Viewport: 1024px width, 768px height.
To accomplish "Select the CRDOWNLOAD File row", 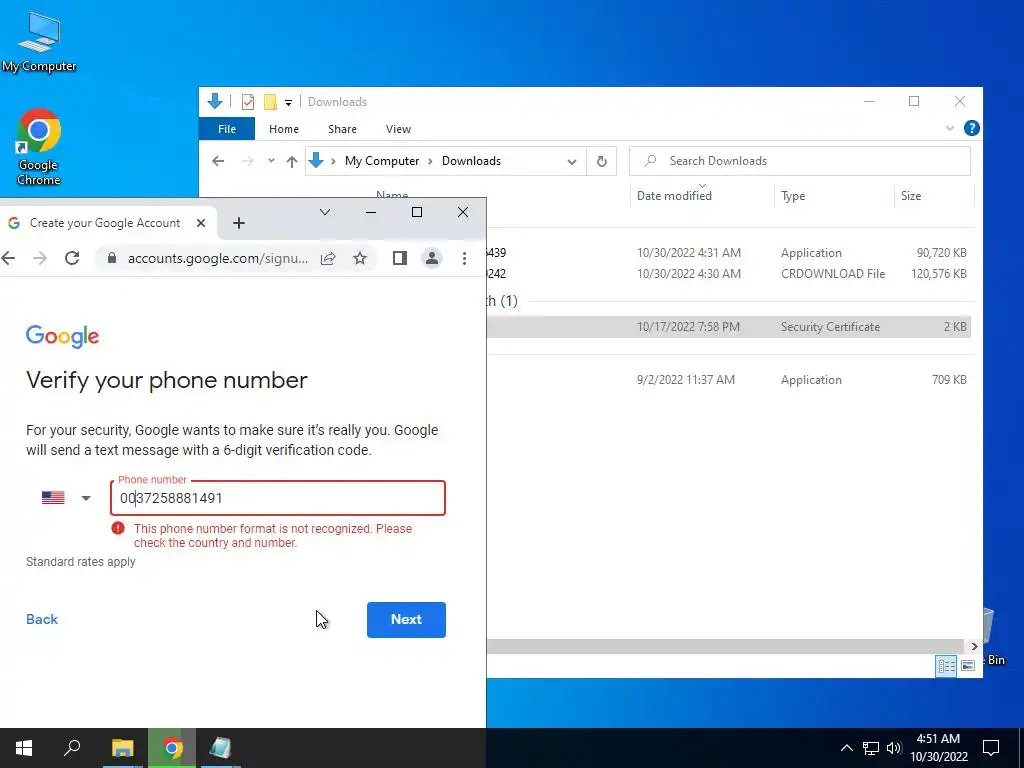I will click(728, 274).
